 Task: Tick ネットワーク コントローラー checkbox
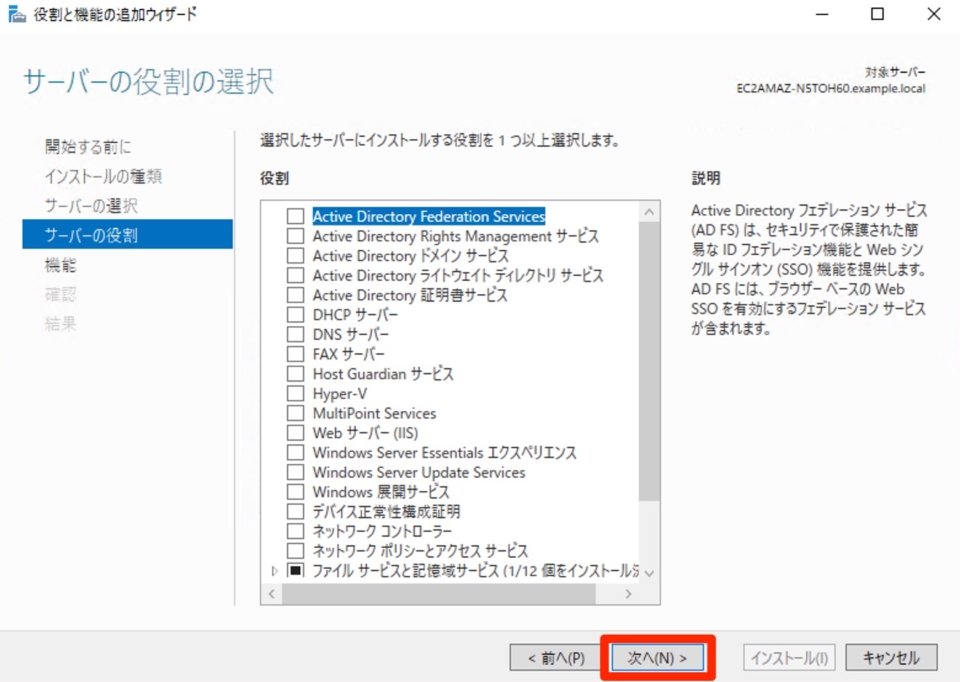(296, 531)
